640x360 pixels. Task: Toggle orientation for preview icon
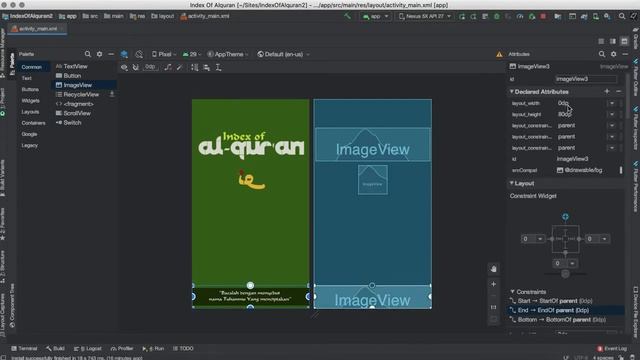point(139,54)
